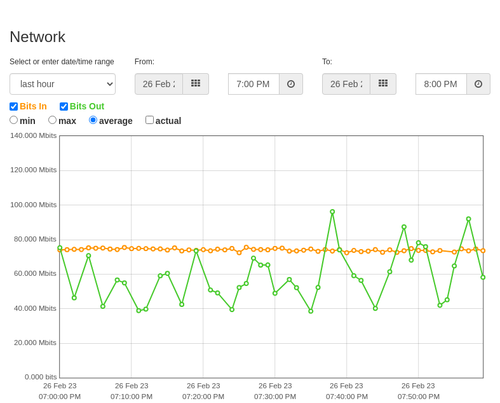Click the From date field showing 26 Feb

[159, 84]
